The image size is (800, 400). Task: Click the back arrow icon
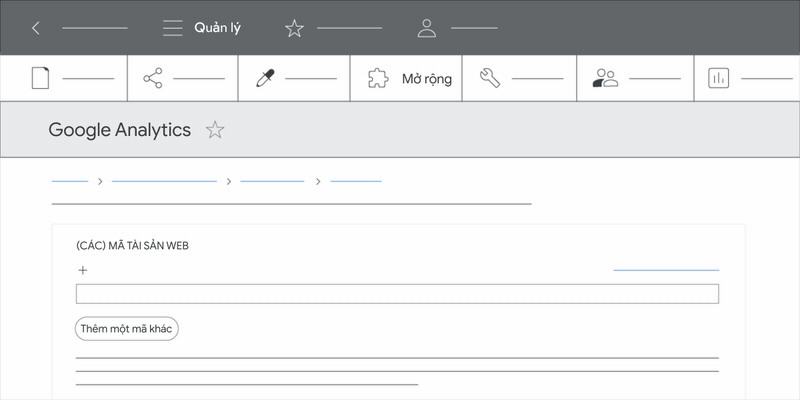36,28
